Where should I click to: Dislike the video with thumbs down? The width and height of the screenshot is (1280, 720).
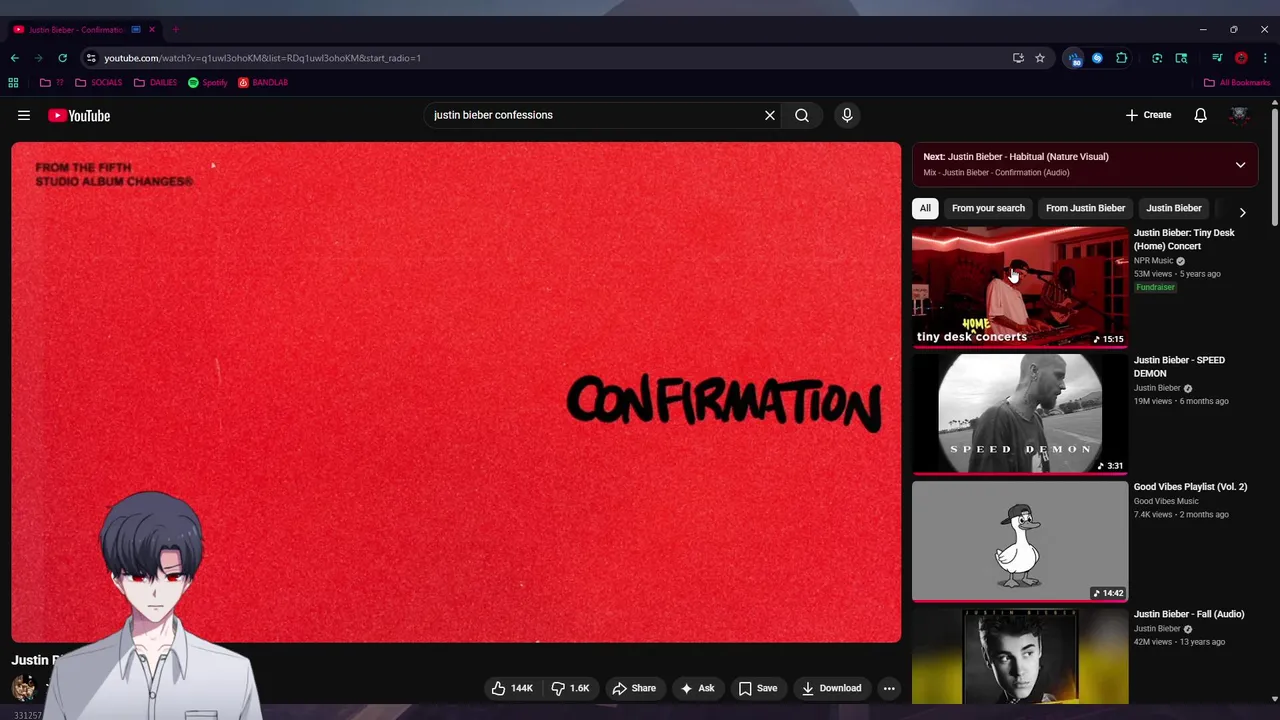point(571,688)
